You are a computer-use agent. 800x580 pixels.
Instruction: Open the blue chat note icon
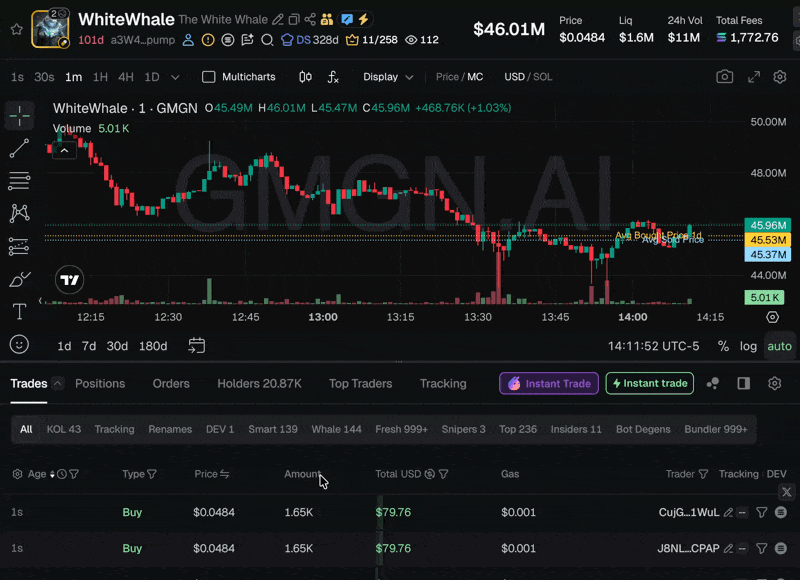[x=347, y=20]
